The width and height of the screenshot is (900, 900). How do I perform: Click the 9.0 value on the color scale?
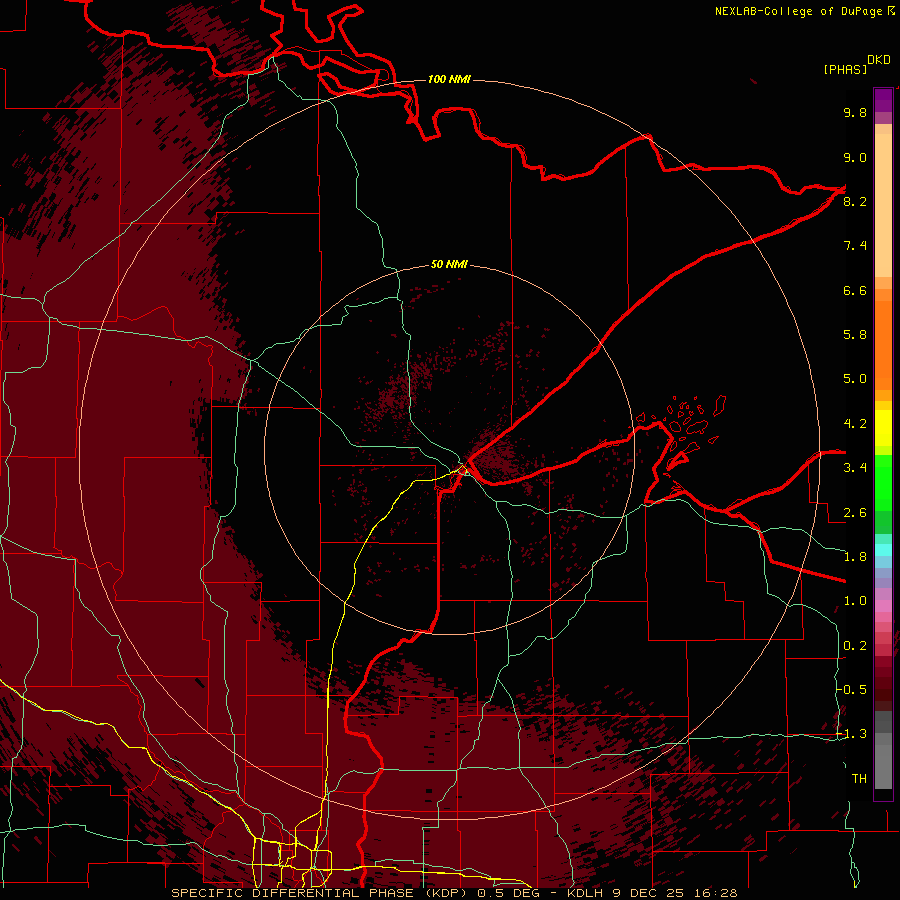pos(855,157)
